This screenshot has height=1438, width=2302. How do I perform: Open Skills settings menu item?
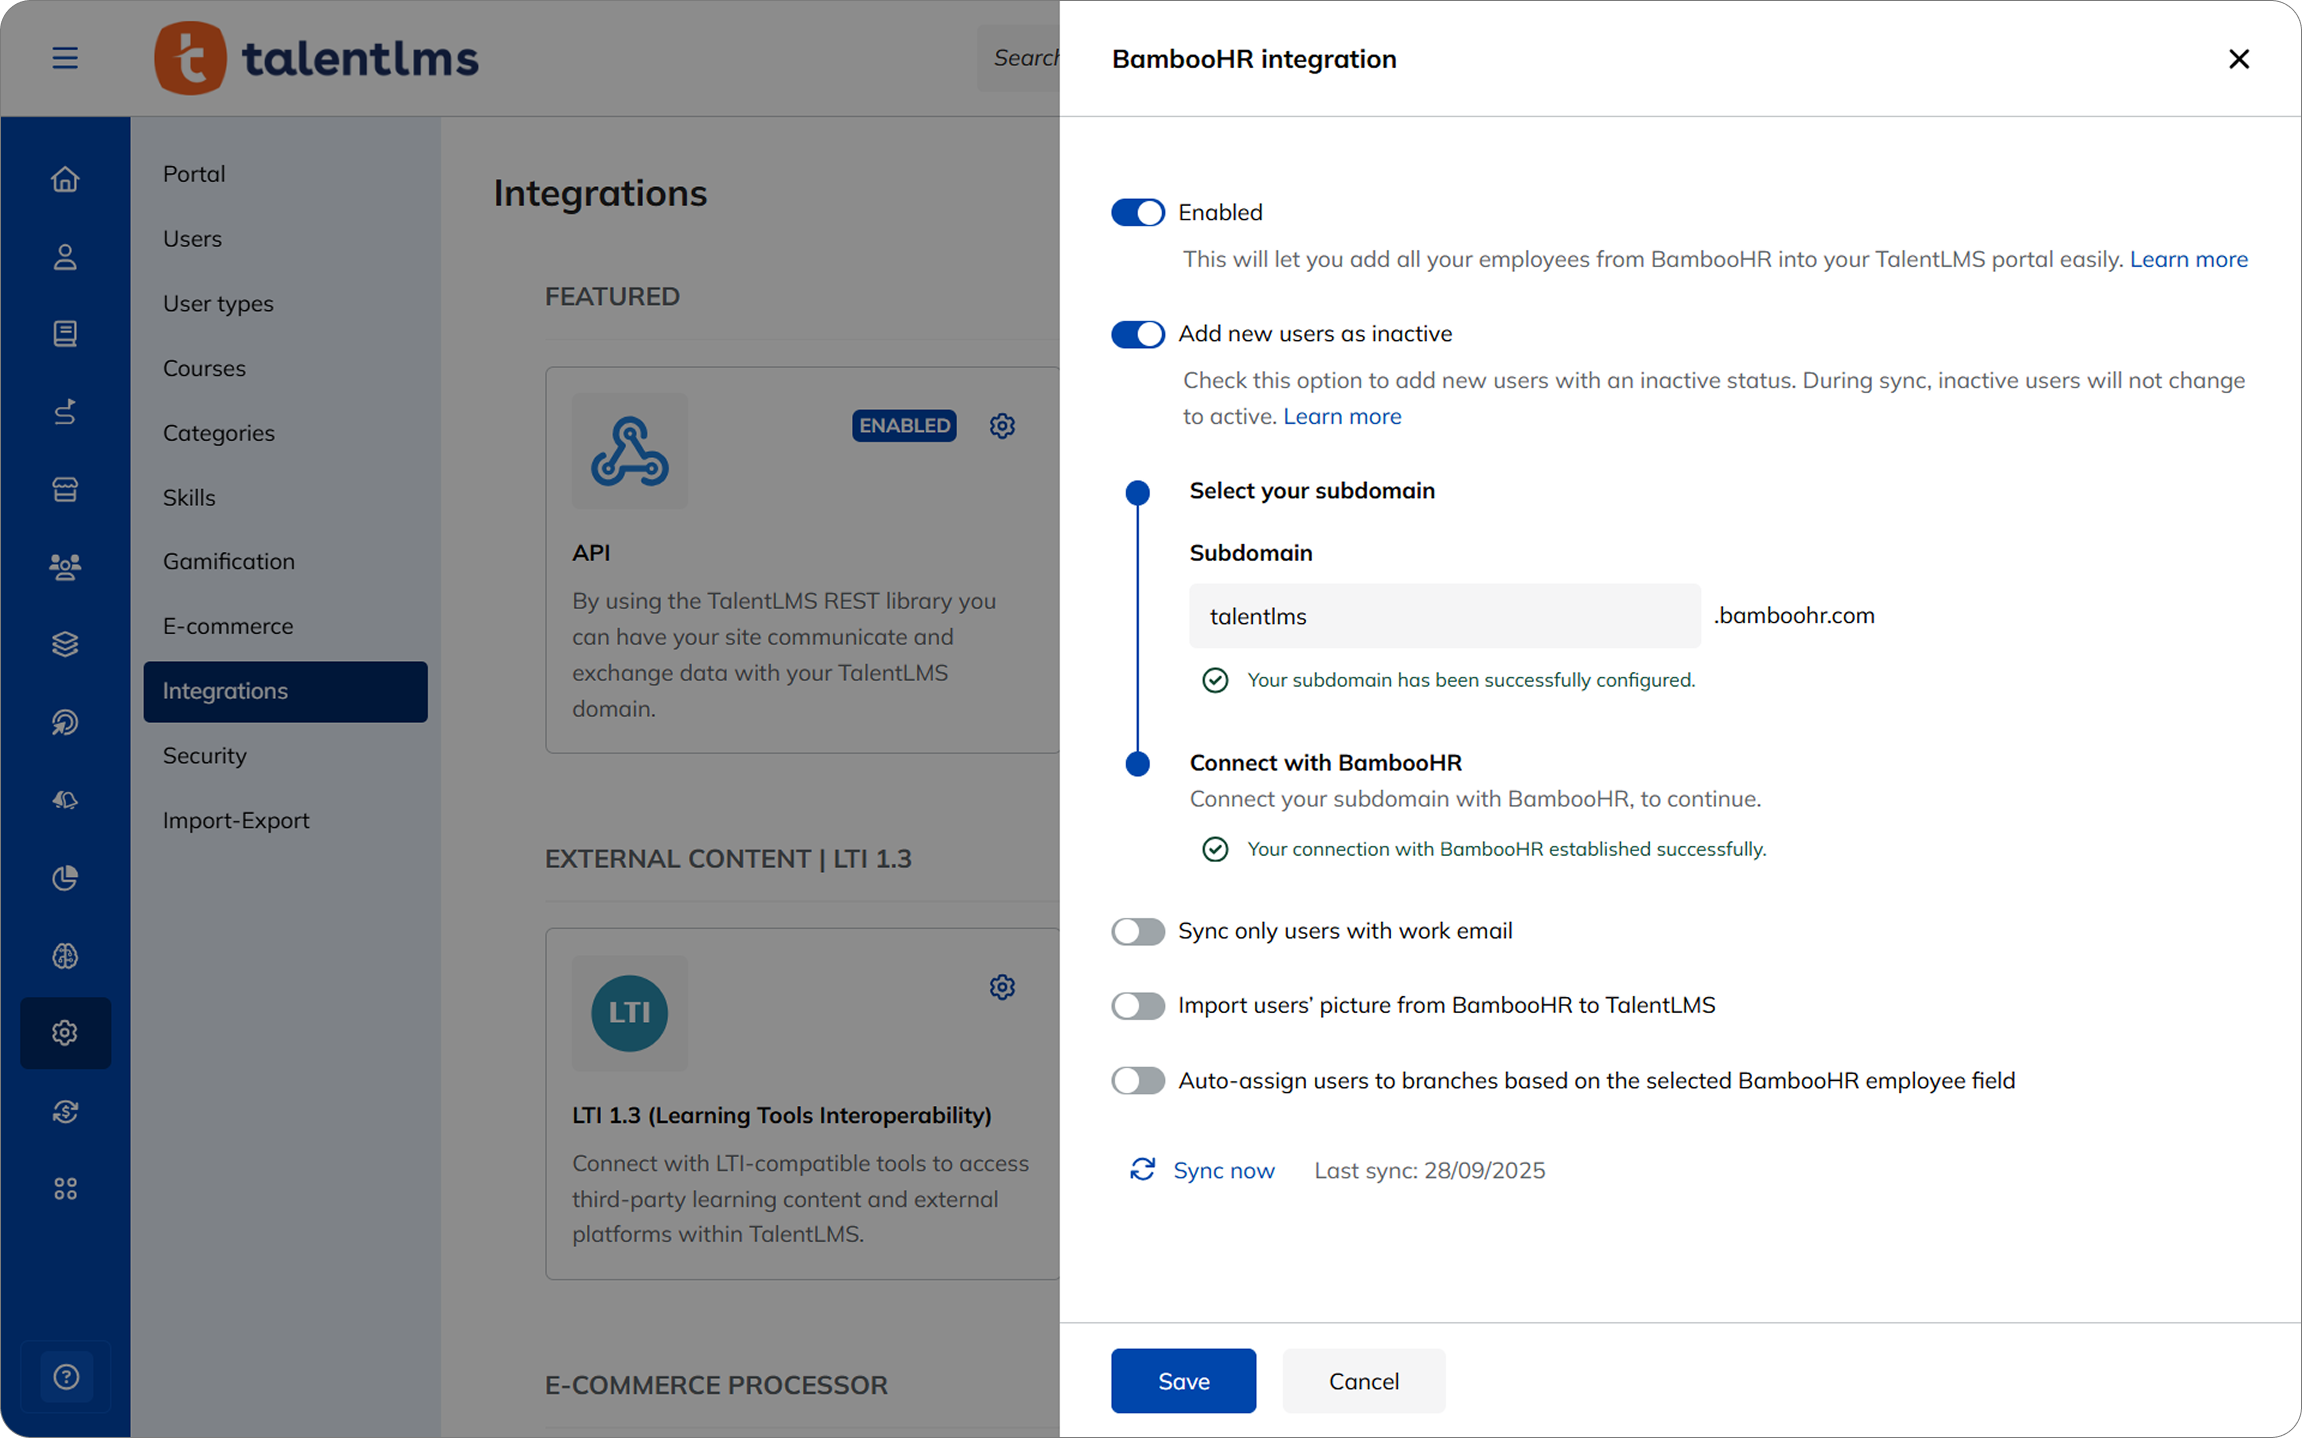(x=285, y=497)
